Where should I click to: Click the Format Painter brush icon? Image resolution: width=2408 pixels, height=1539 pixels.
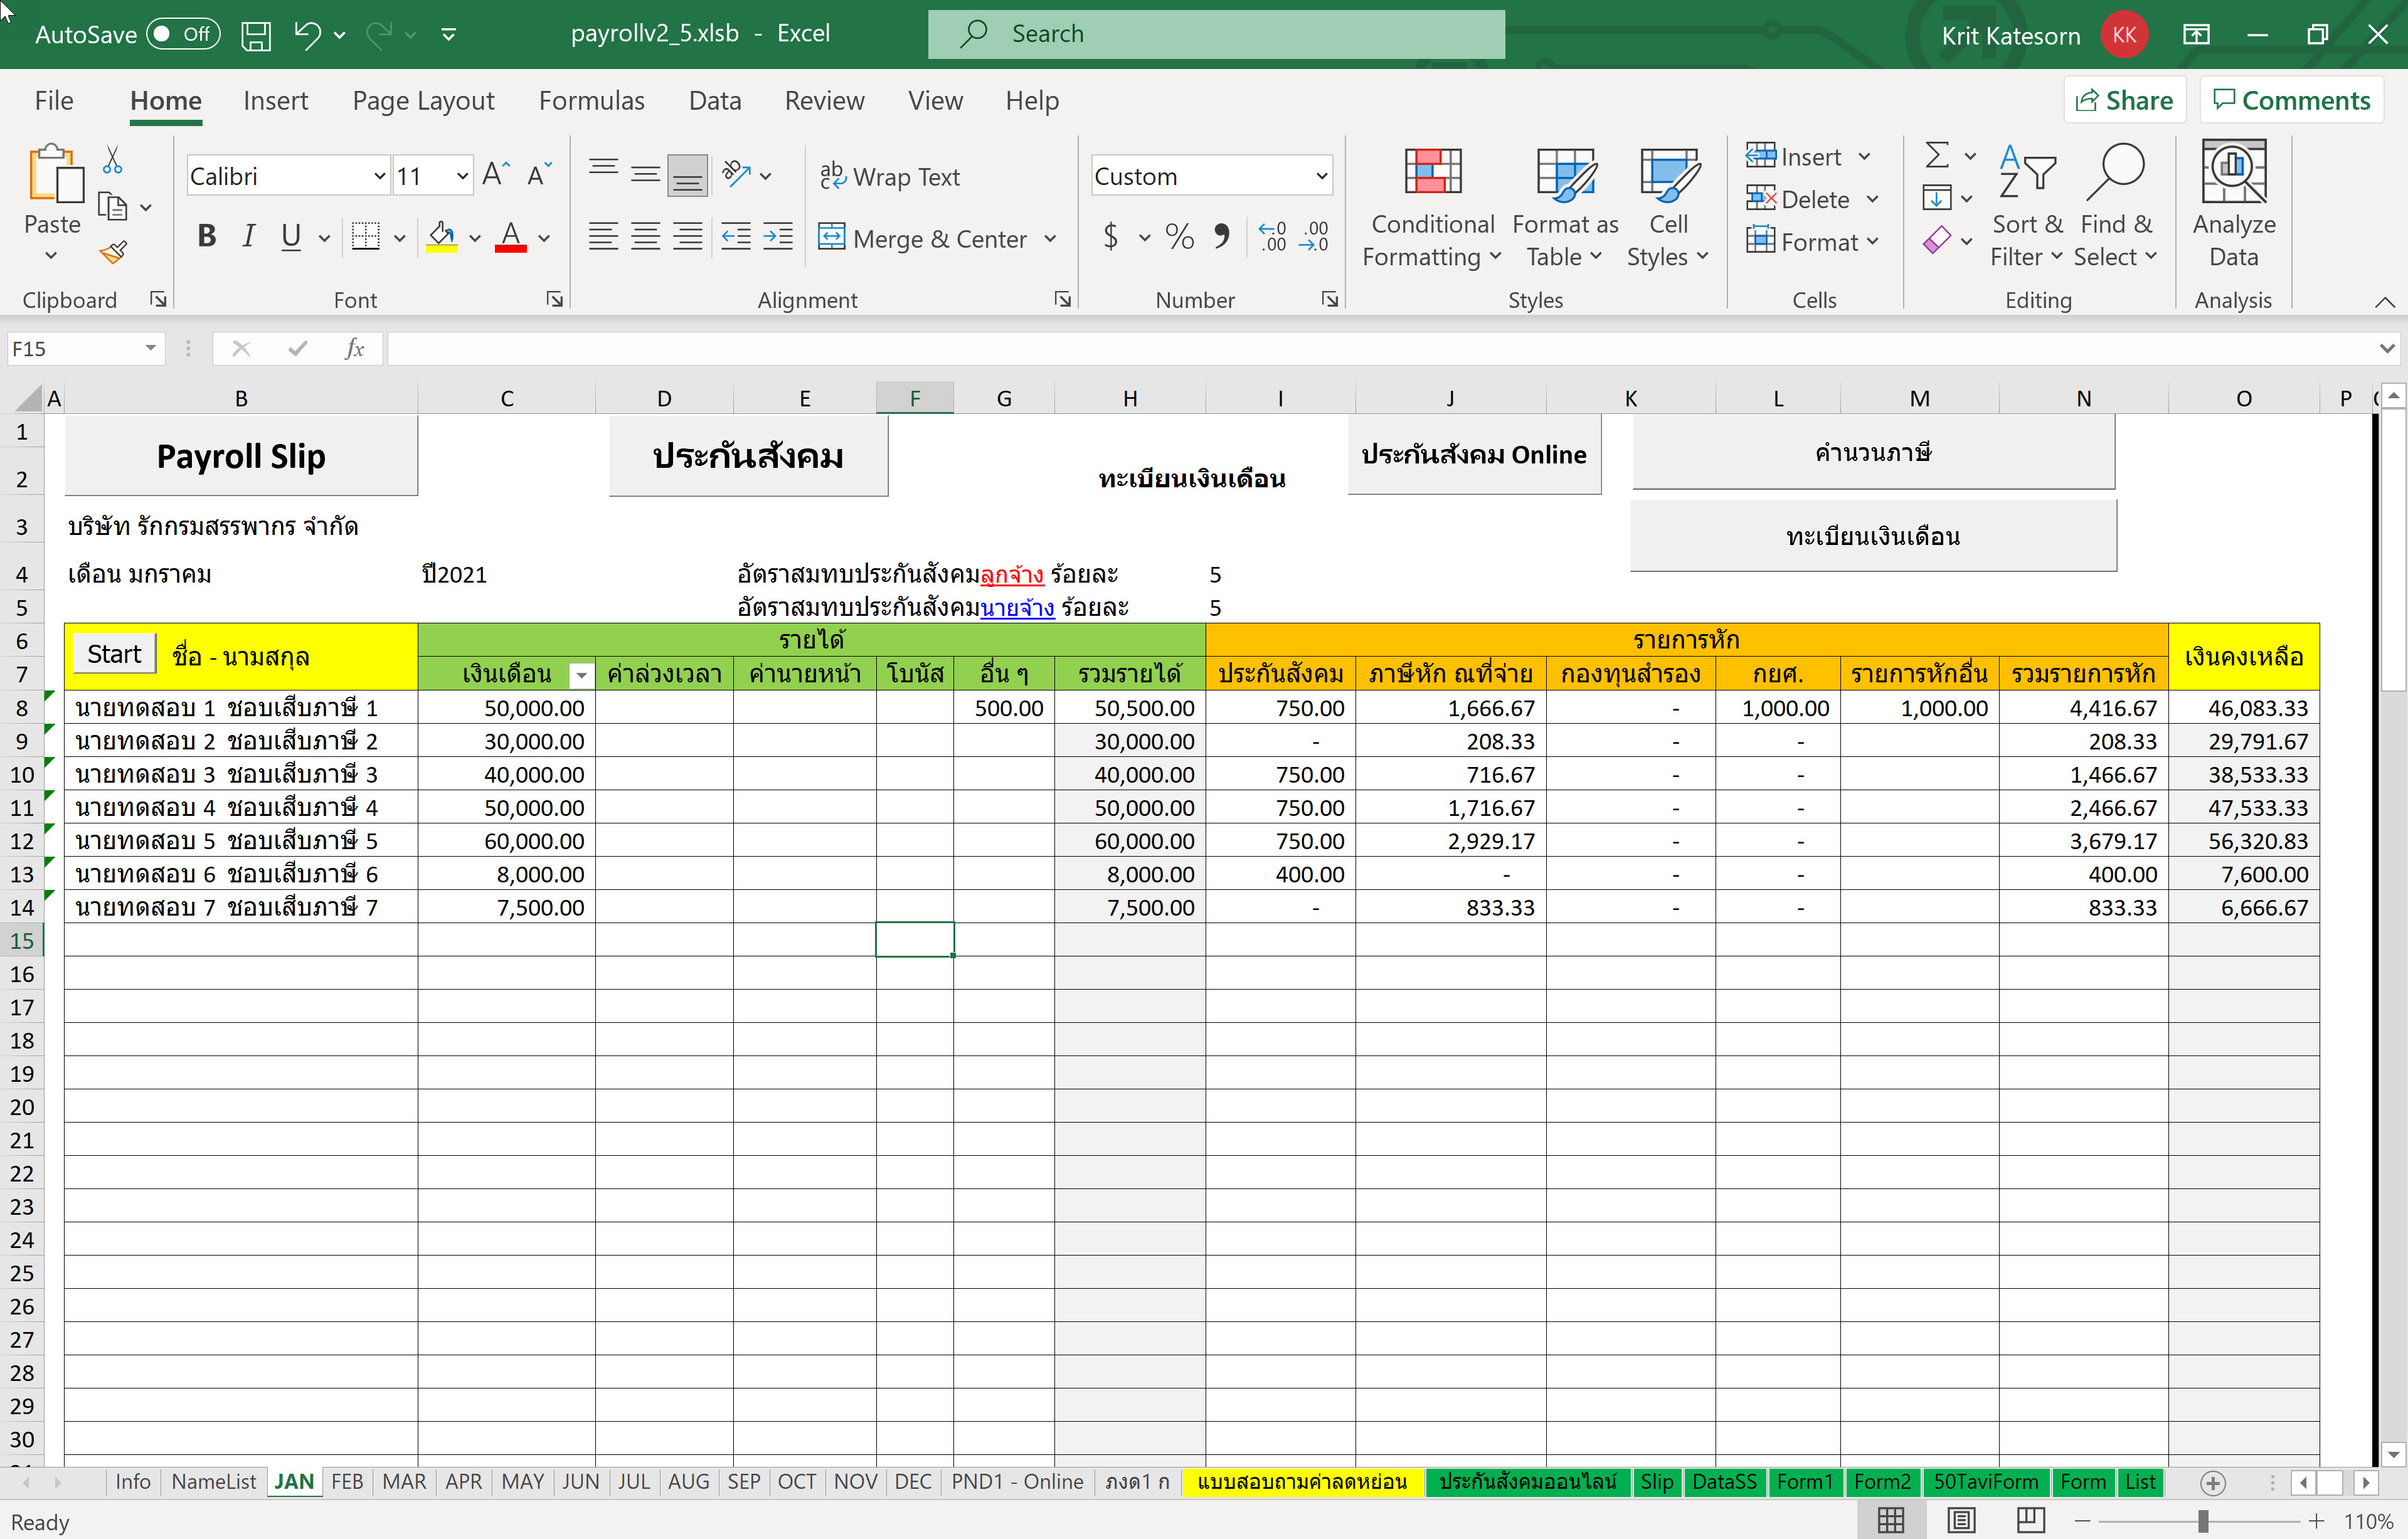(x=113, y=251)
